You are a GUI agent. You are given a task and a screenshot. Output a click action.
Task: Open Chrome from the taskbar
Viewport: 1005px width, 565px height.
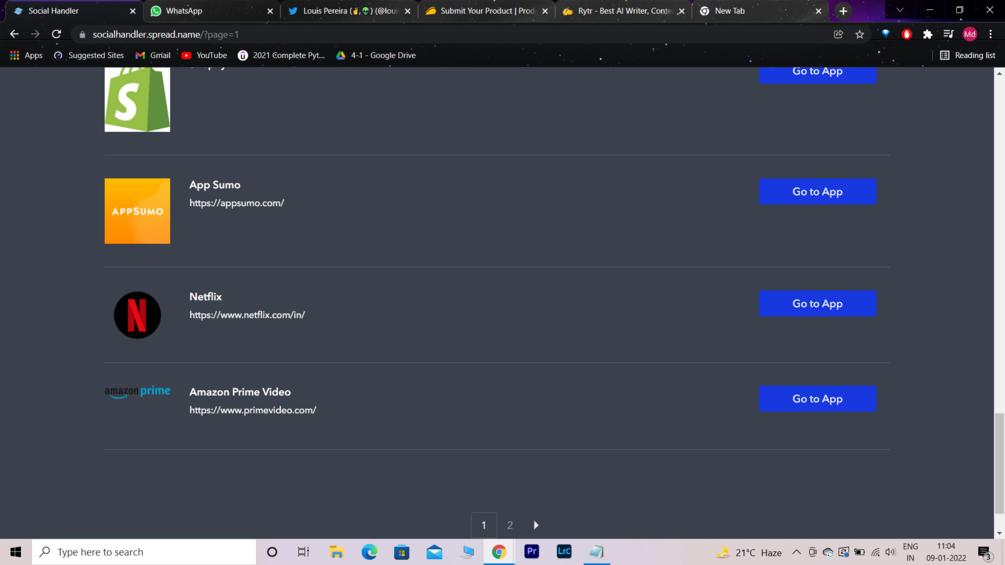pyautogui.click(x=499, y=552)
